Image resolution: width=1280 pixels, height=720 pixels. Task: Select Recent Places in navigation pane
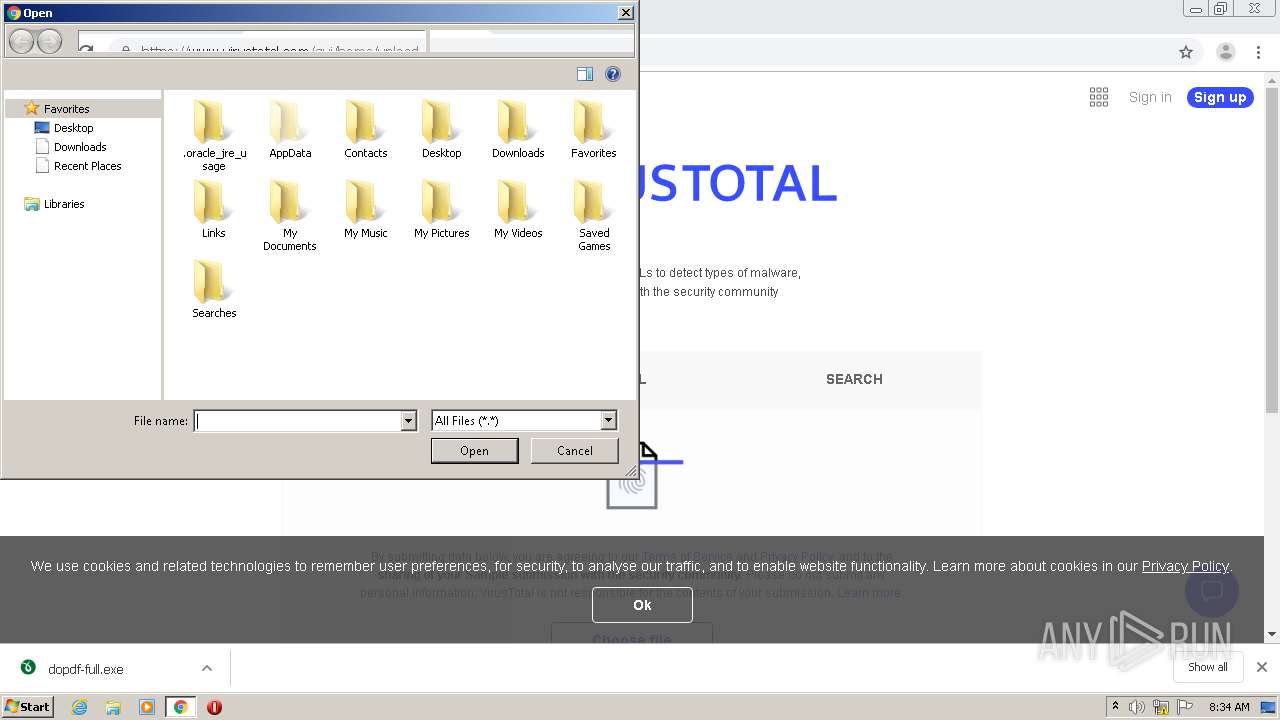tap(87, 166)
